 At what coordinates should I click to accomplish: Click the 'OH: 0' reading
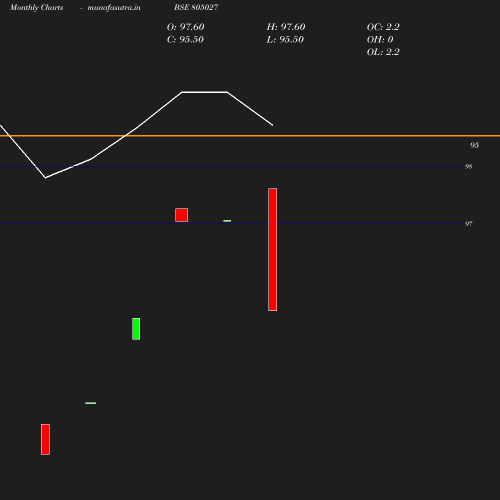[x=380, y=39]
